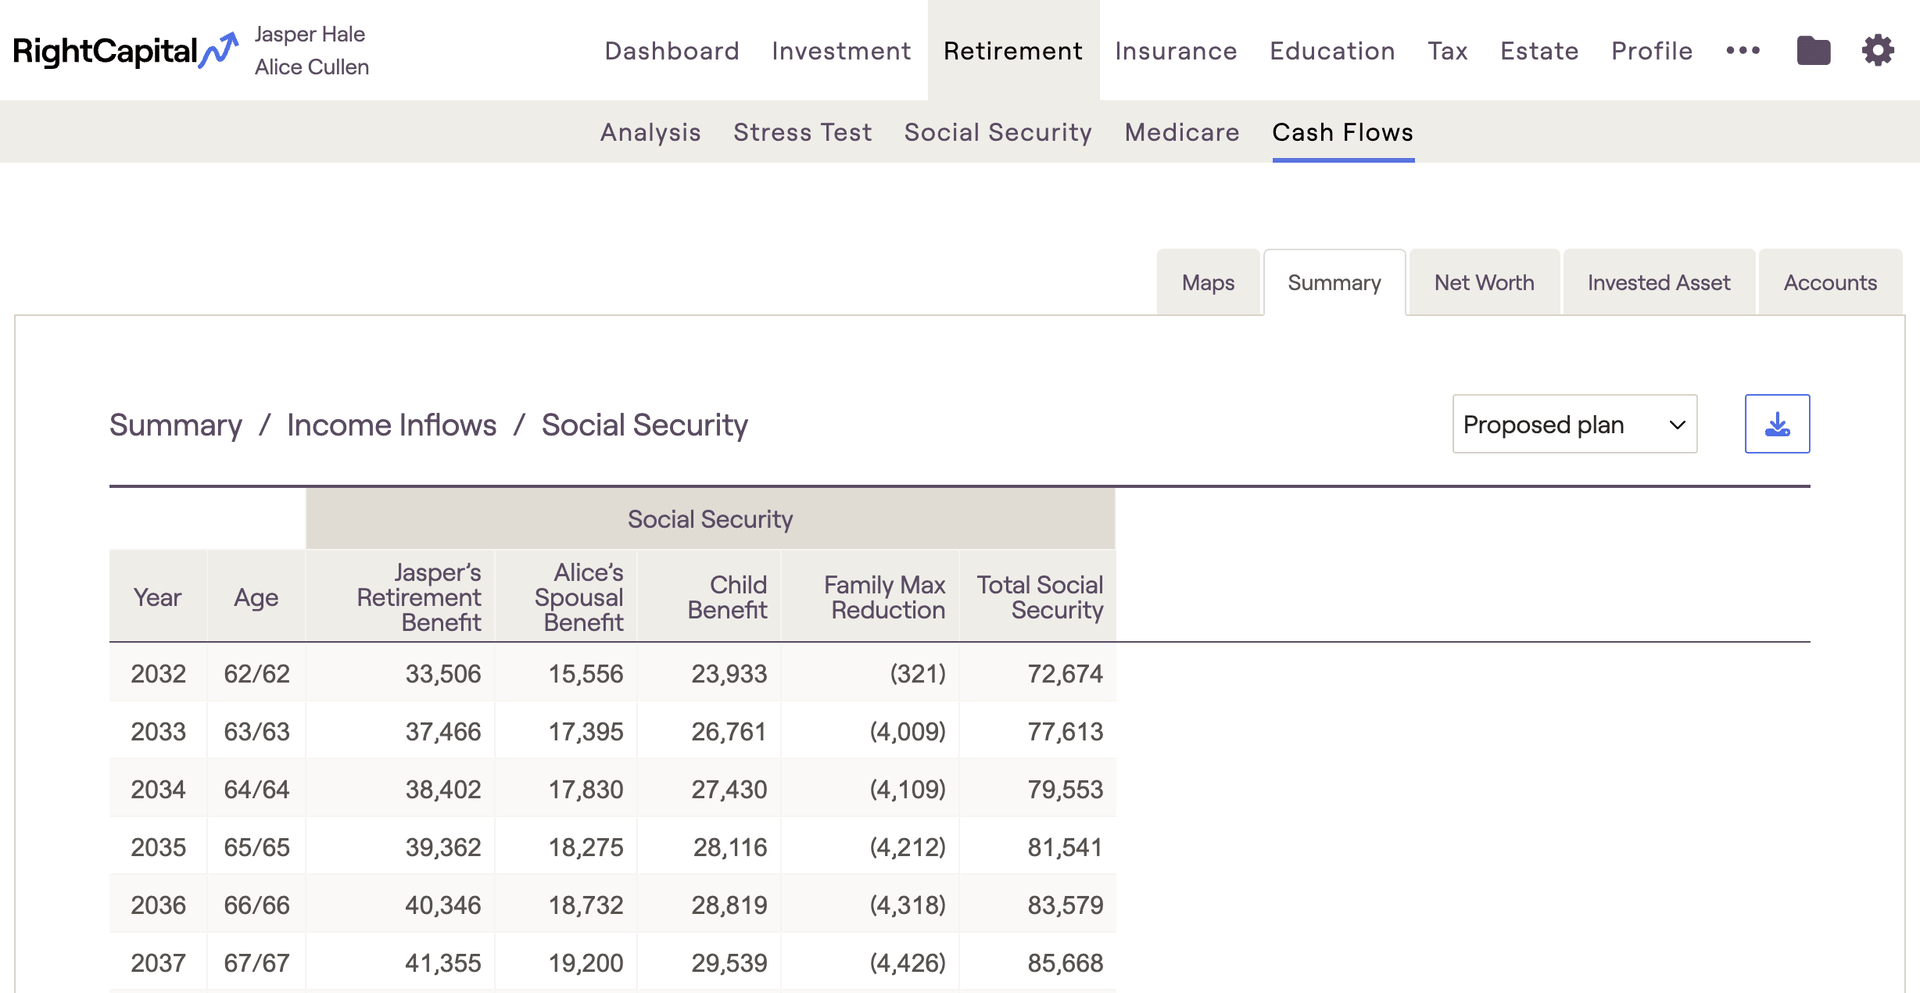
Task: Navigate to the Tax section
Action: (1447, 51)
